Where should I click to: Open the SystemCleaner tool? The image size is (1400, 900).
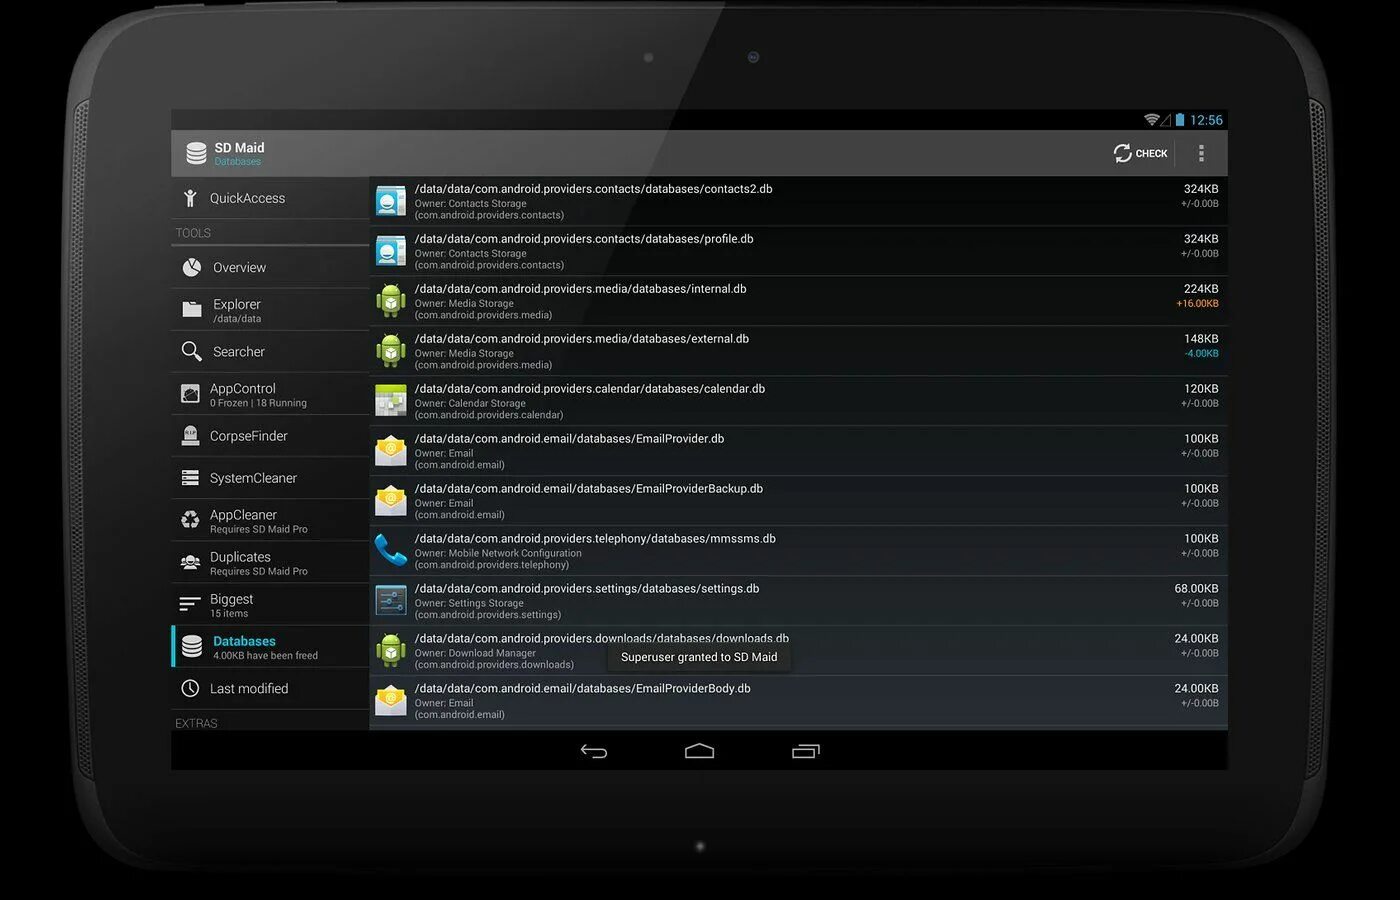point(270,478)
